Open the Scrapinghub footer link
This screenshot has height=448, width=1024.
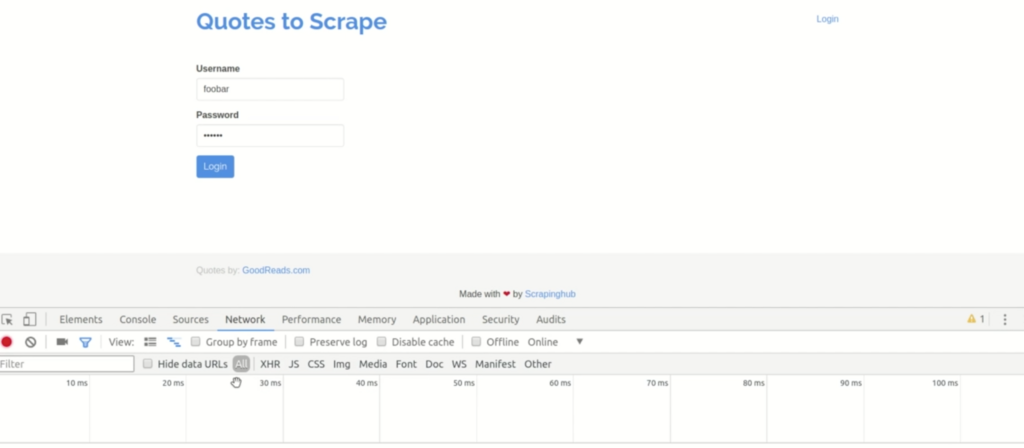click(x=550, y=295)
